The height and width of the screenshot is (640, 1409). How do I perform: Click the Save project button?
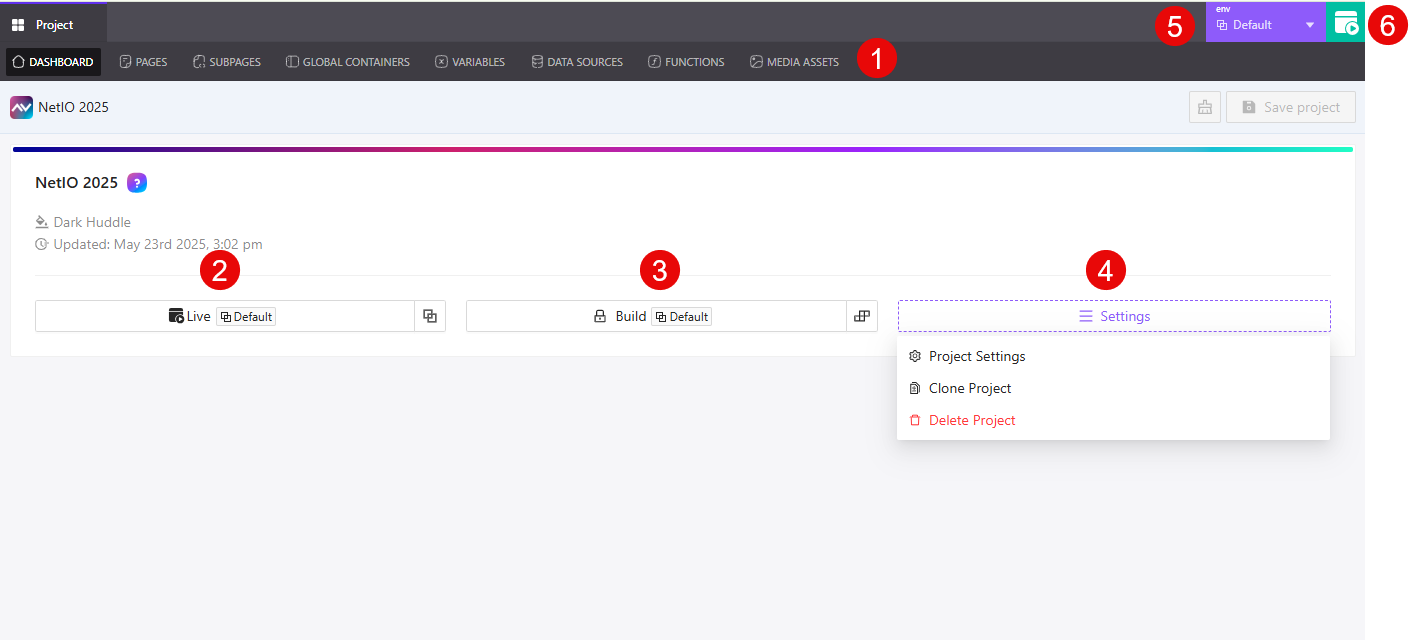pyautogui.click(x=1290, y=107)
